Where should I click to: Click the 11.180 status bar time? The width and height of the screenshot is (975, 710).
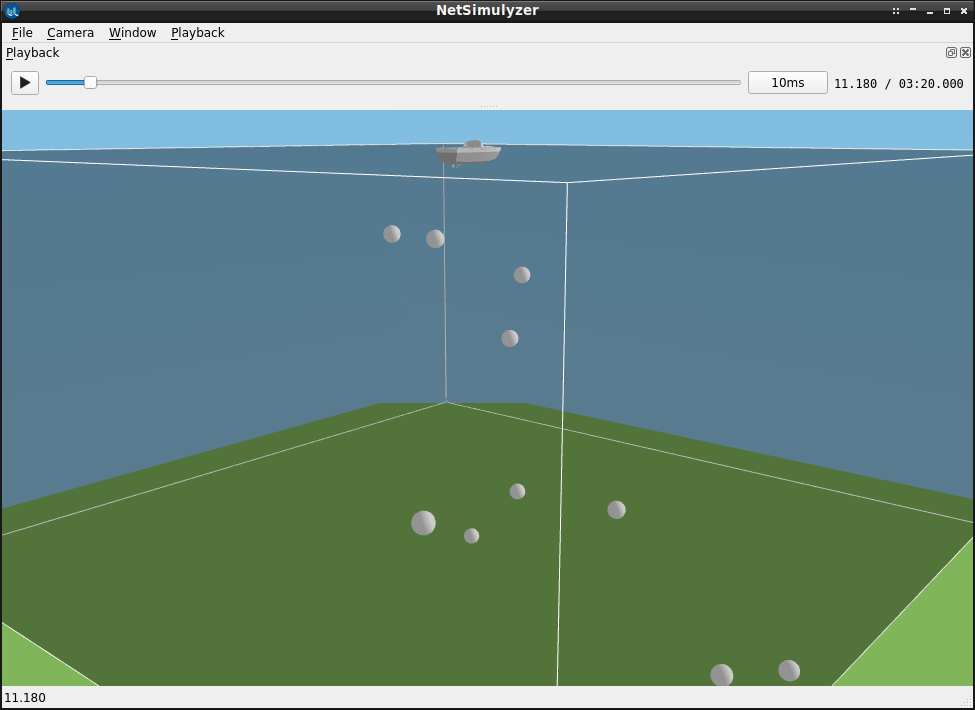tap(25, 698)
